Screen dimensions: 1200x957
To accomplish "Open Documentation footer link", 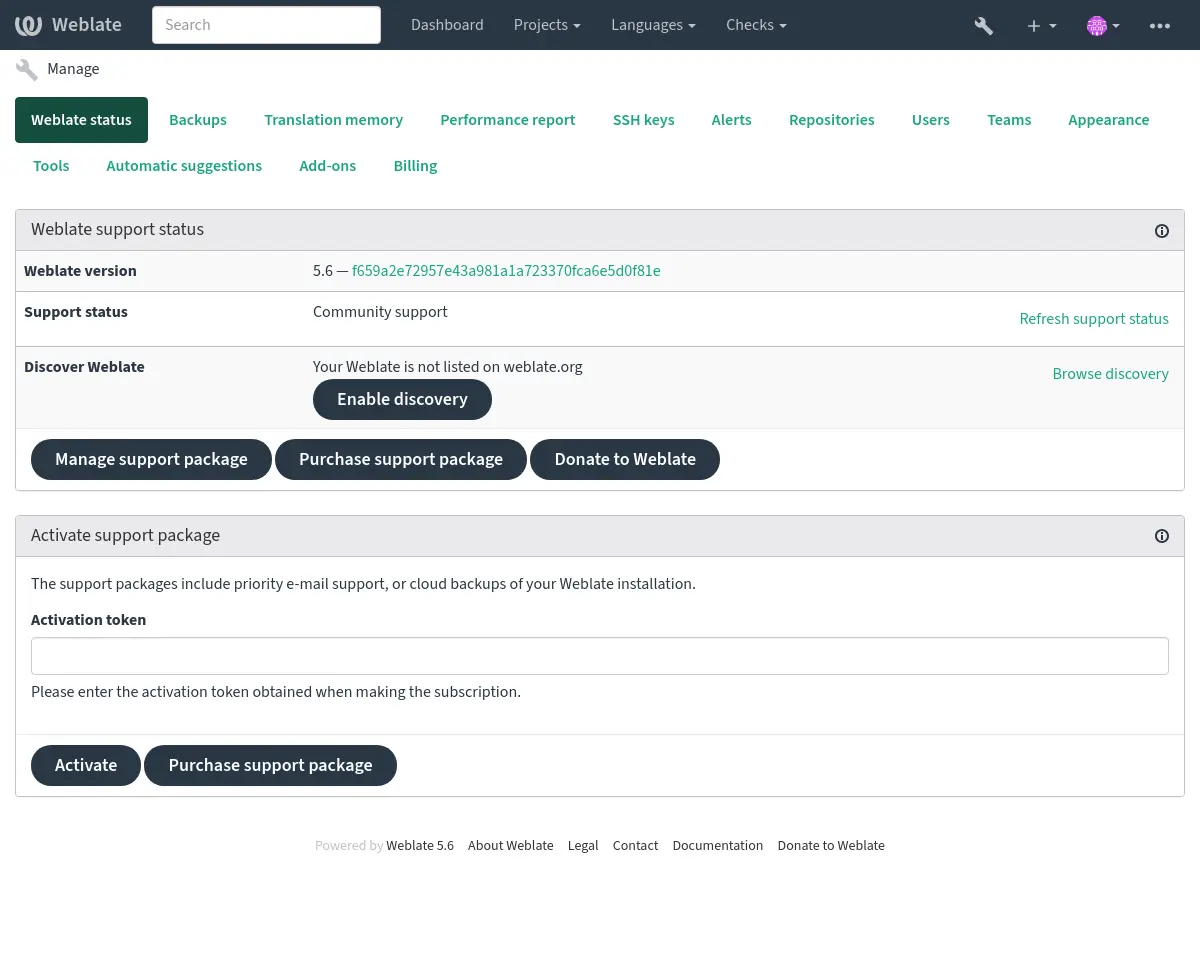I will pyautogui.click(x=717, y=846).
